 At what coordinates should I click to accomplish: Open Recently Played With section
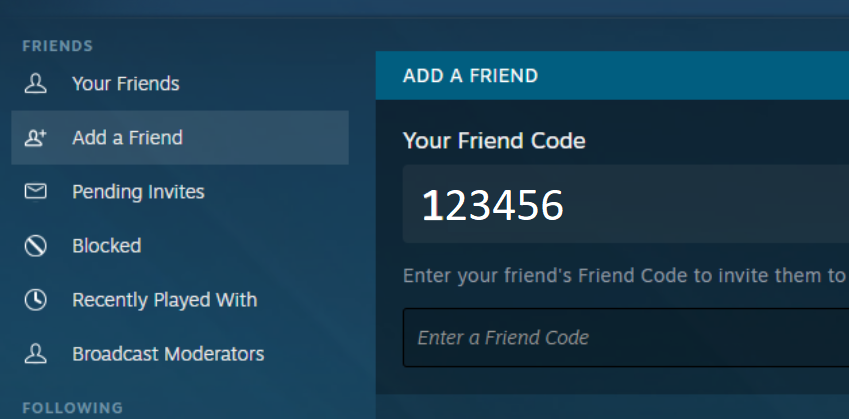click(180, 300)
